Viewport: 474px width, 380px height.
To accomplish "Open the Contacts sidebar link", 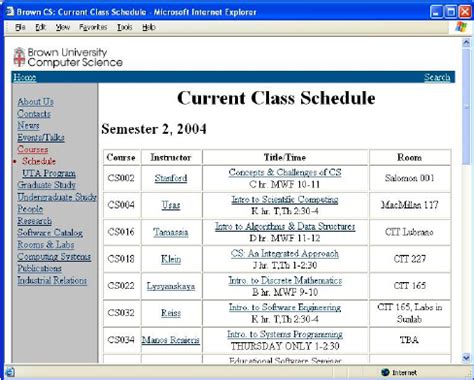I will [x=34, y=114].
